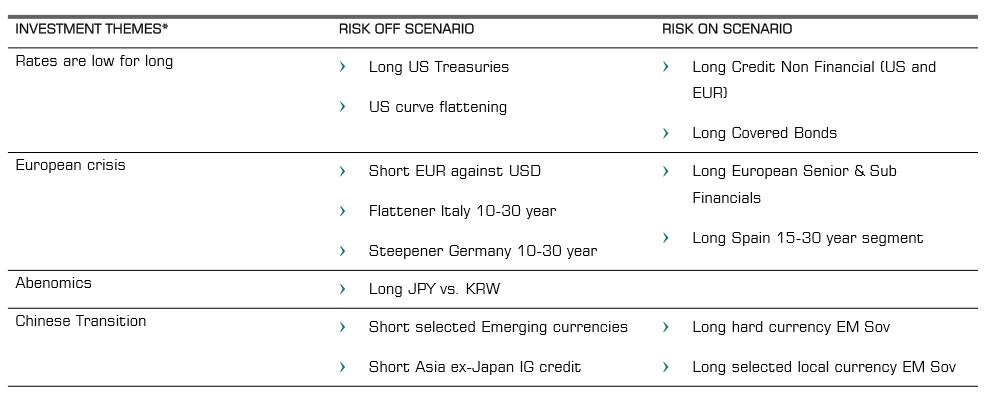This screenshot has height=401, width=985.
Task: Click the arrow bullet before Short EUR against USD
Action: pyautogui.click(x=343, y=171)
